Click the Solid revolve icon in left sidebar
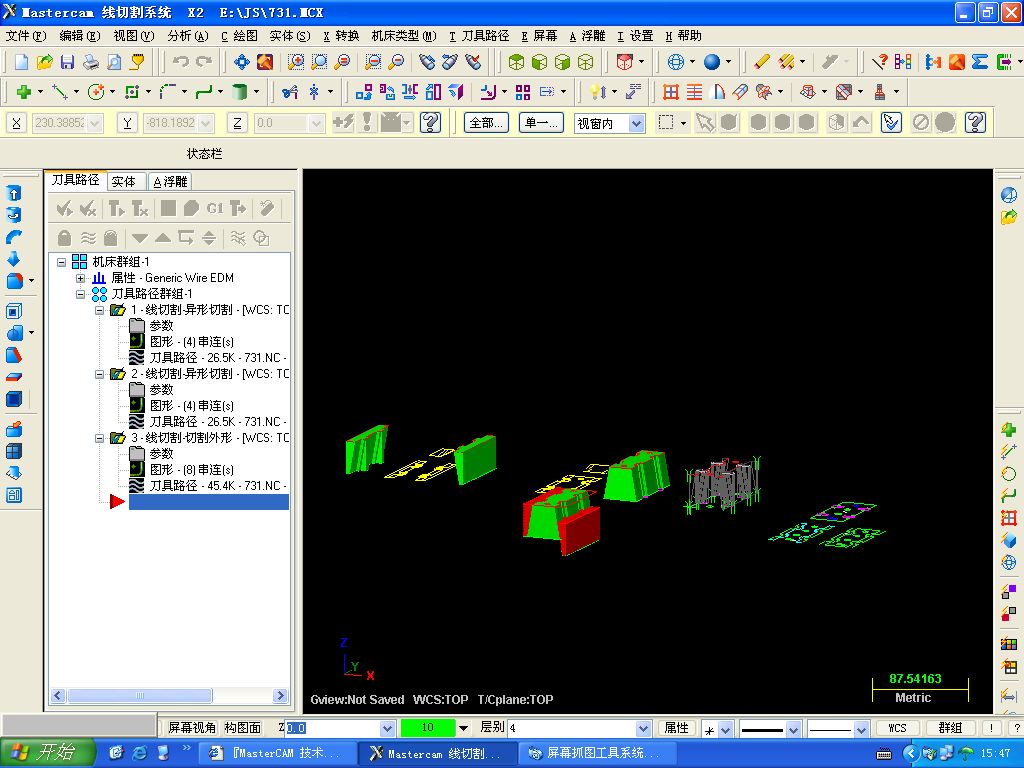The image size is (1024, 768). 14,215
